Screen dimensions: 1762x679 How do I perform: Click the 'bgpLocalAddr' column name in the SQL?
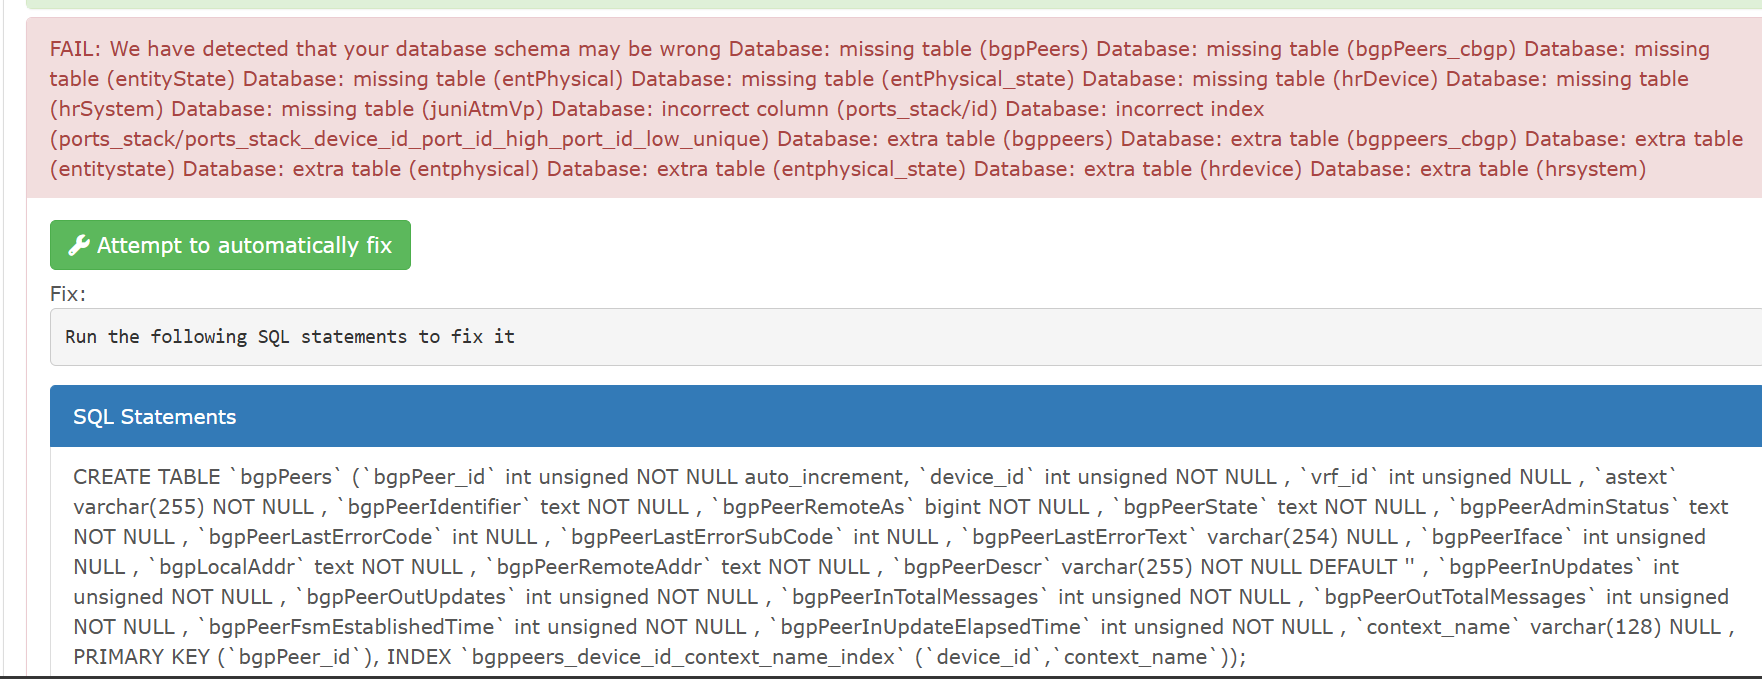(x=227, y=567)
